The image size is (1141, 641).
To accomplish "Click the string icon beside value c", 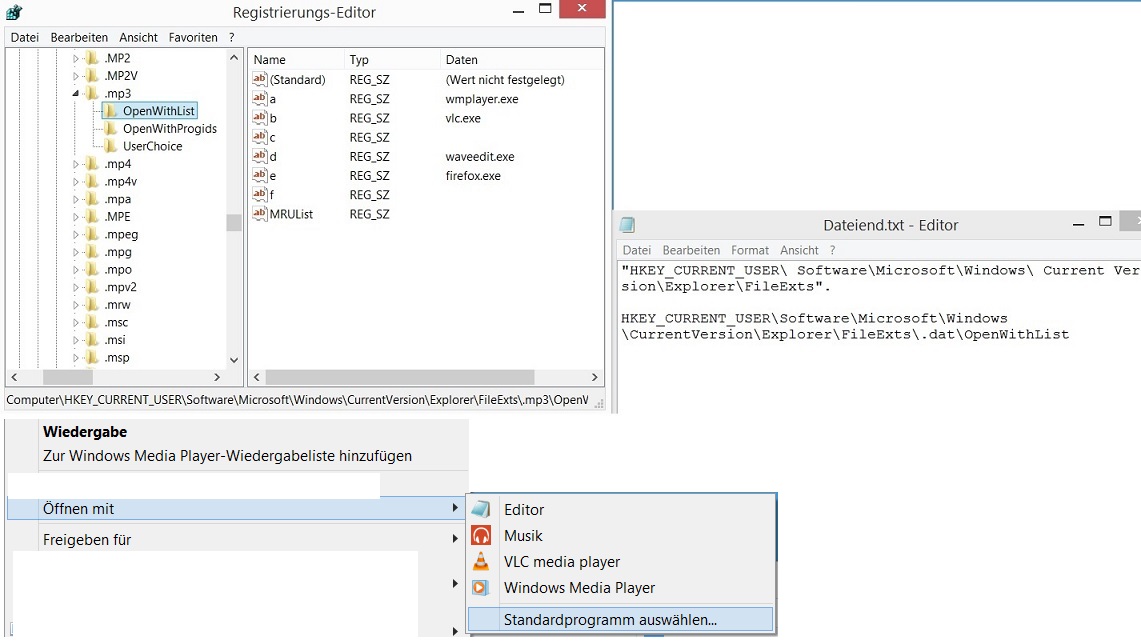I will 260,136.
